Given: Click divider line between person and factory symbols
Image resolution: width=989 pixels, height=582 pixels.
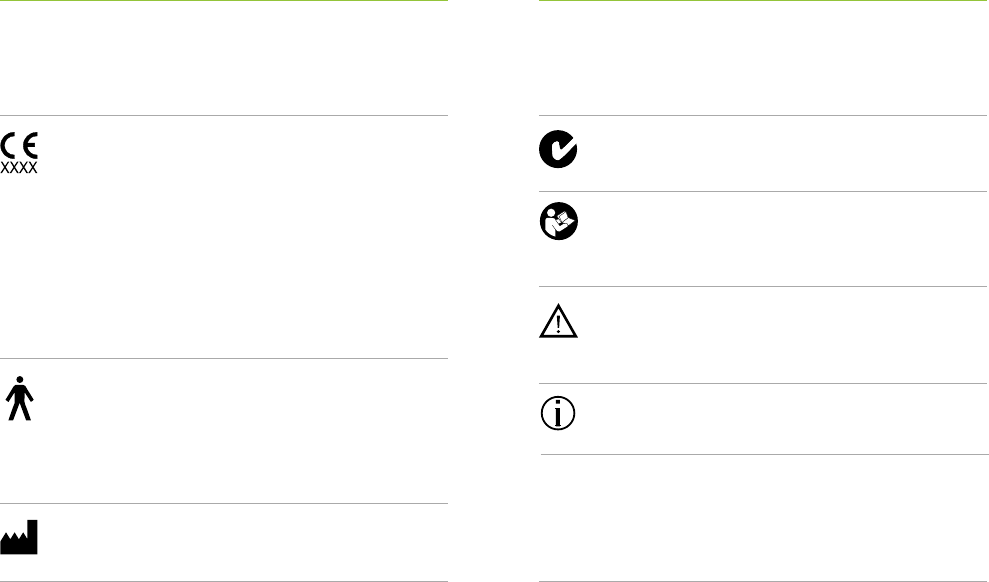Looking at the screenshot, I should click(224, 503).
